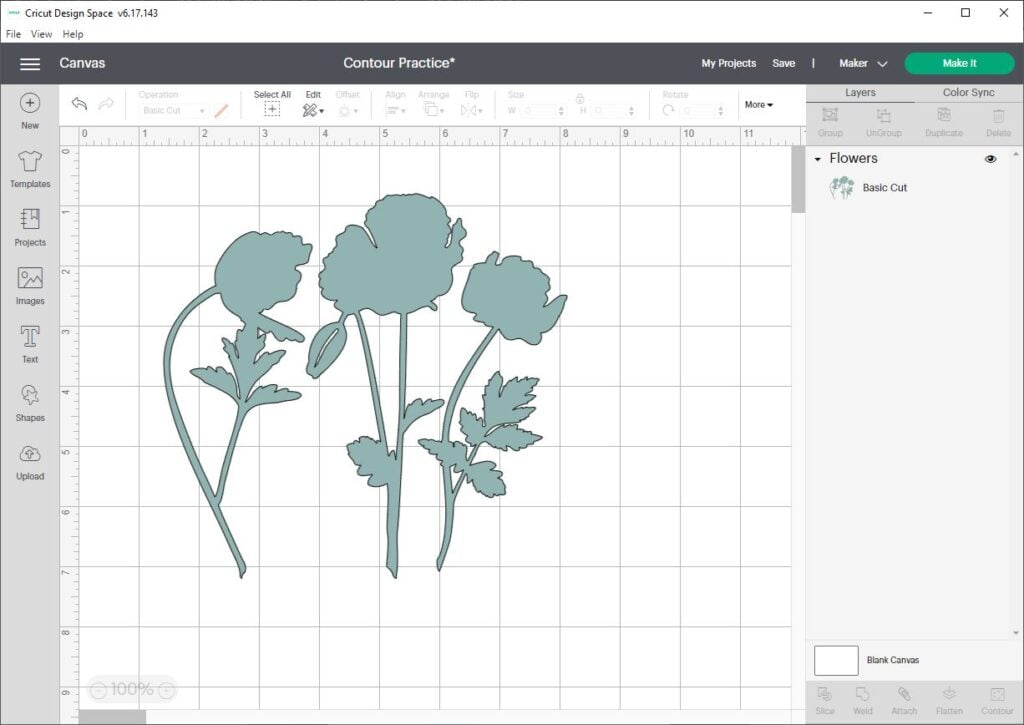The image size is (1024, 725).
Task: Click the size lock icon
Action: [580, 99]
